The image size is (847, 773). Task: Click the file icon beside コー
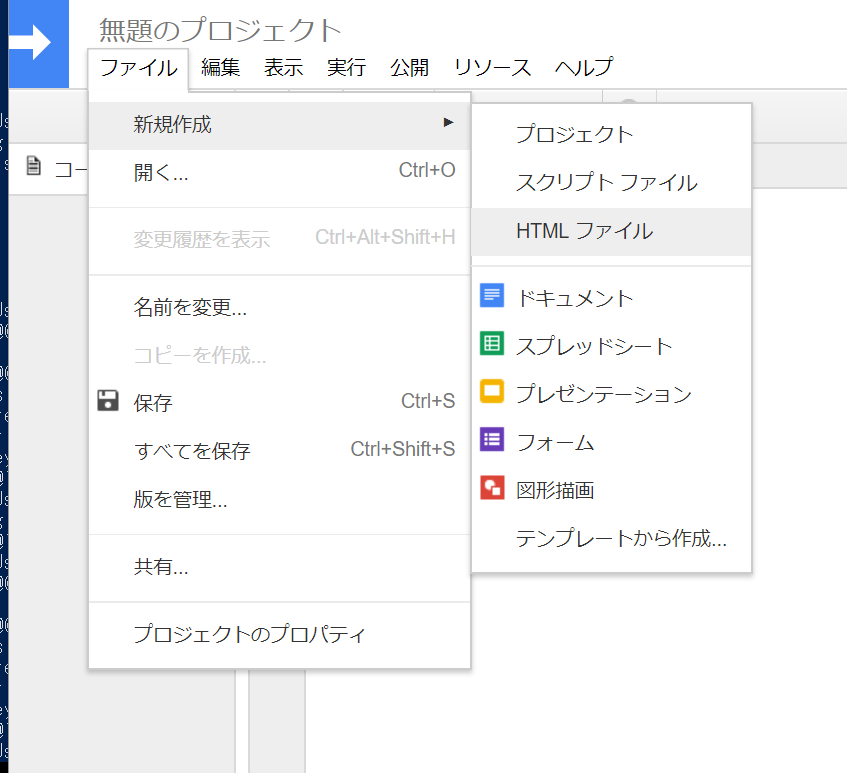click(x=33, y=165)
